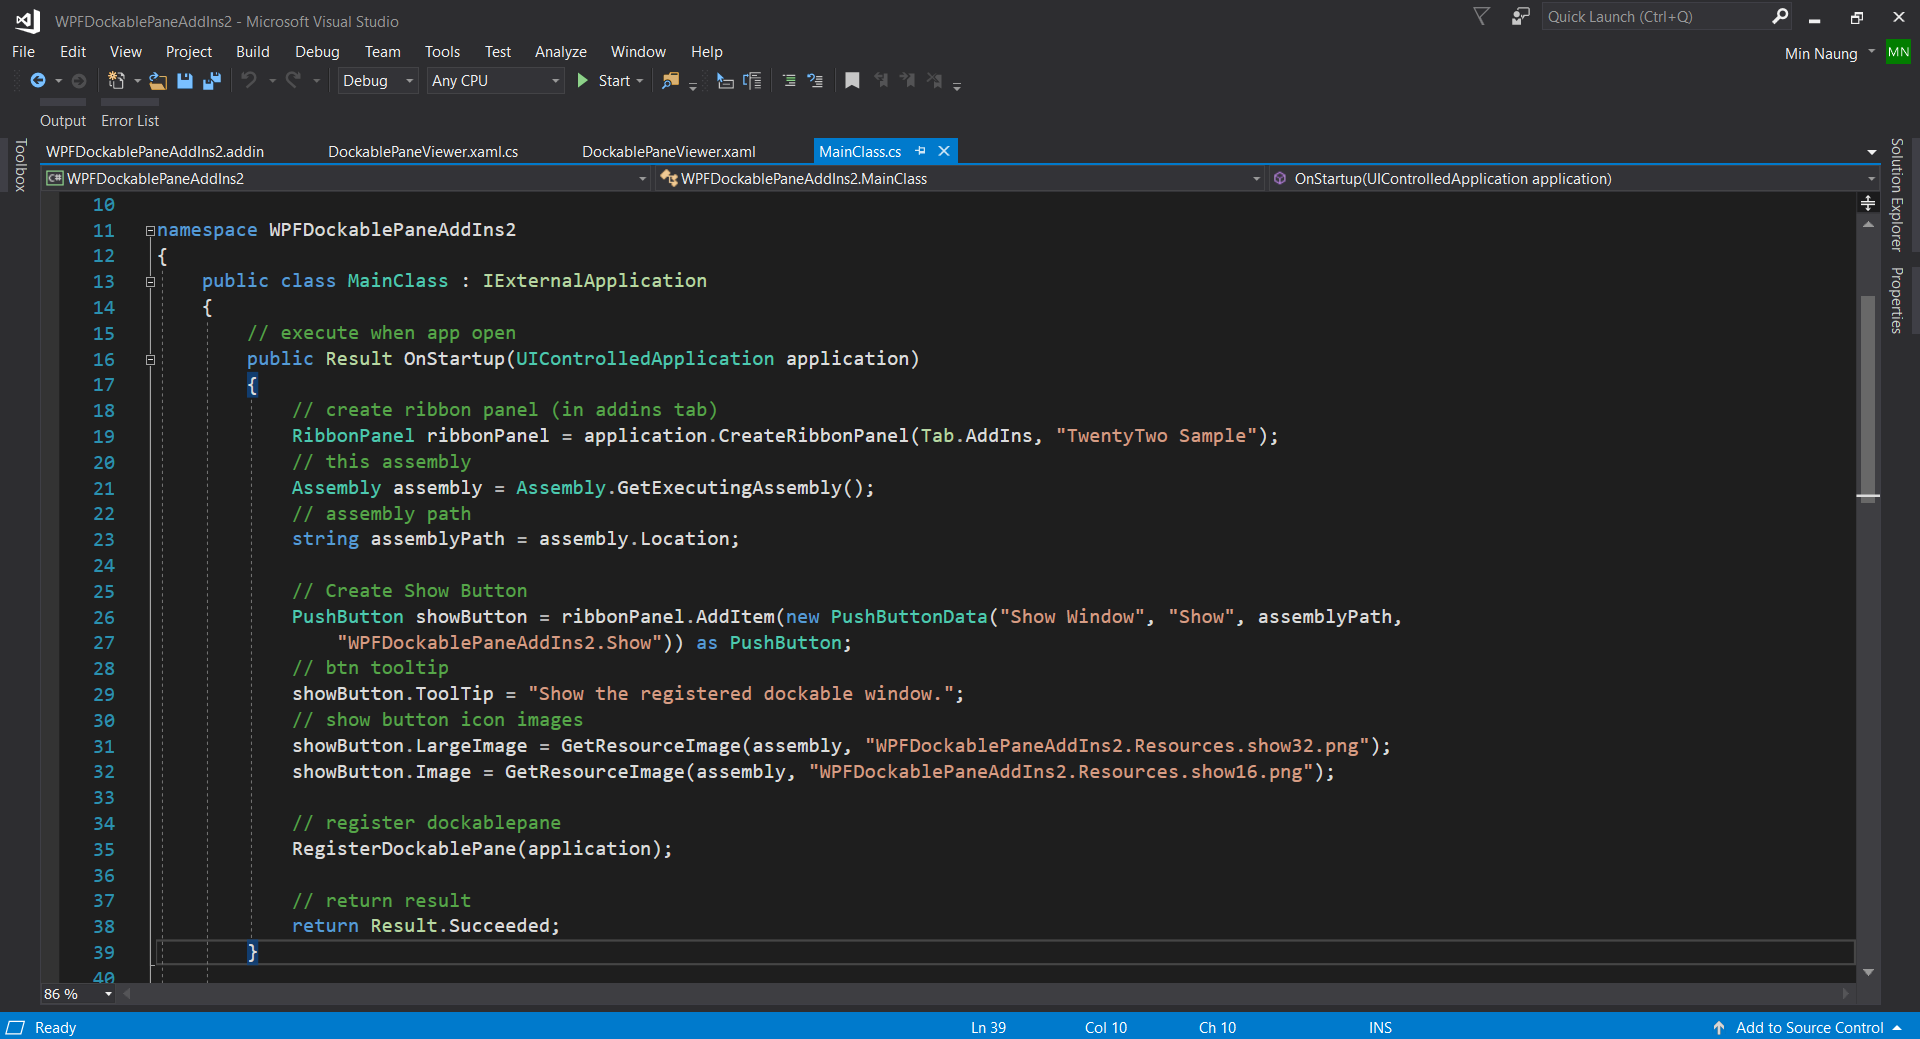Image resolution: width=1920 pixels, height=1039 pixels.
Task: Start debugging with the green Start arrow
Action: [584, 81]
